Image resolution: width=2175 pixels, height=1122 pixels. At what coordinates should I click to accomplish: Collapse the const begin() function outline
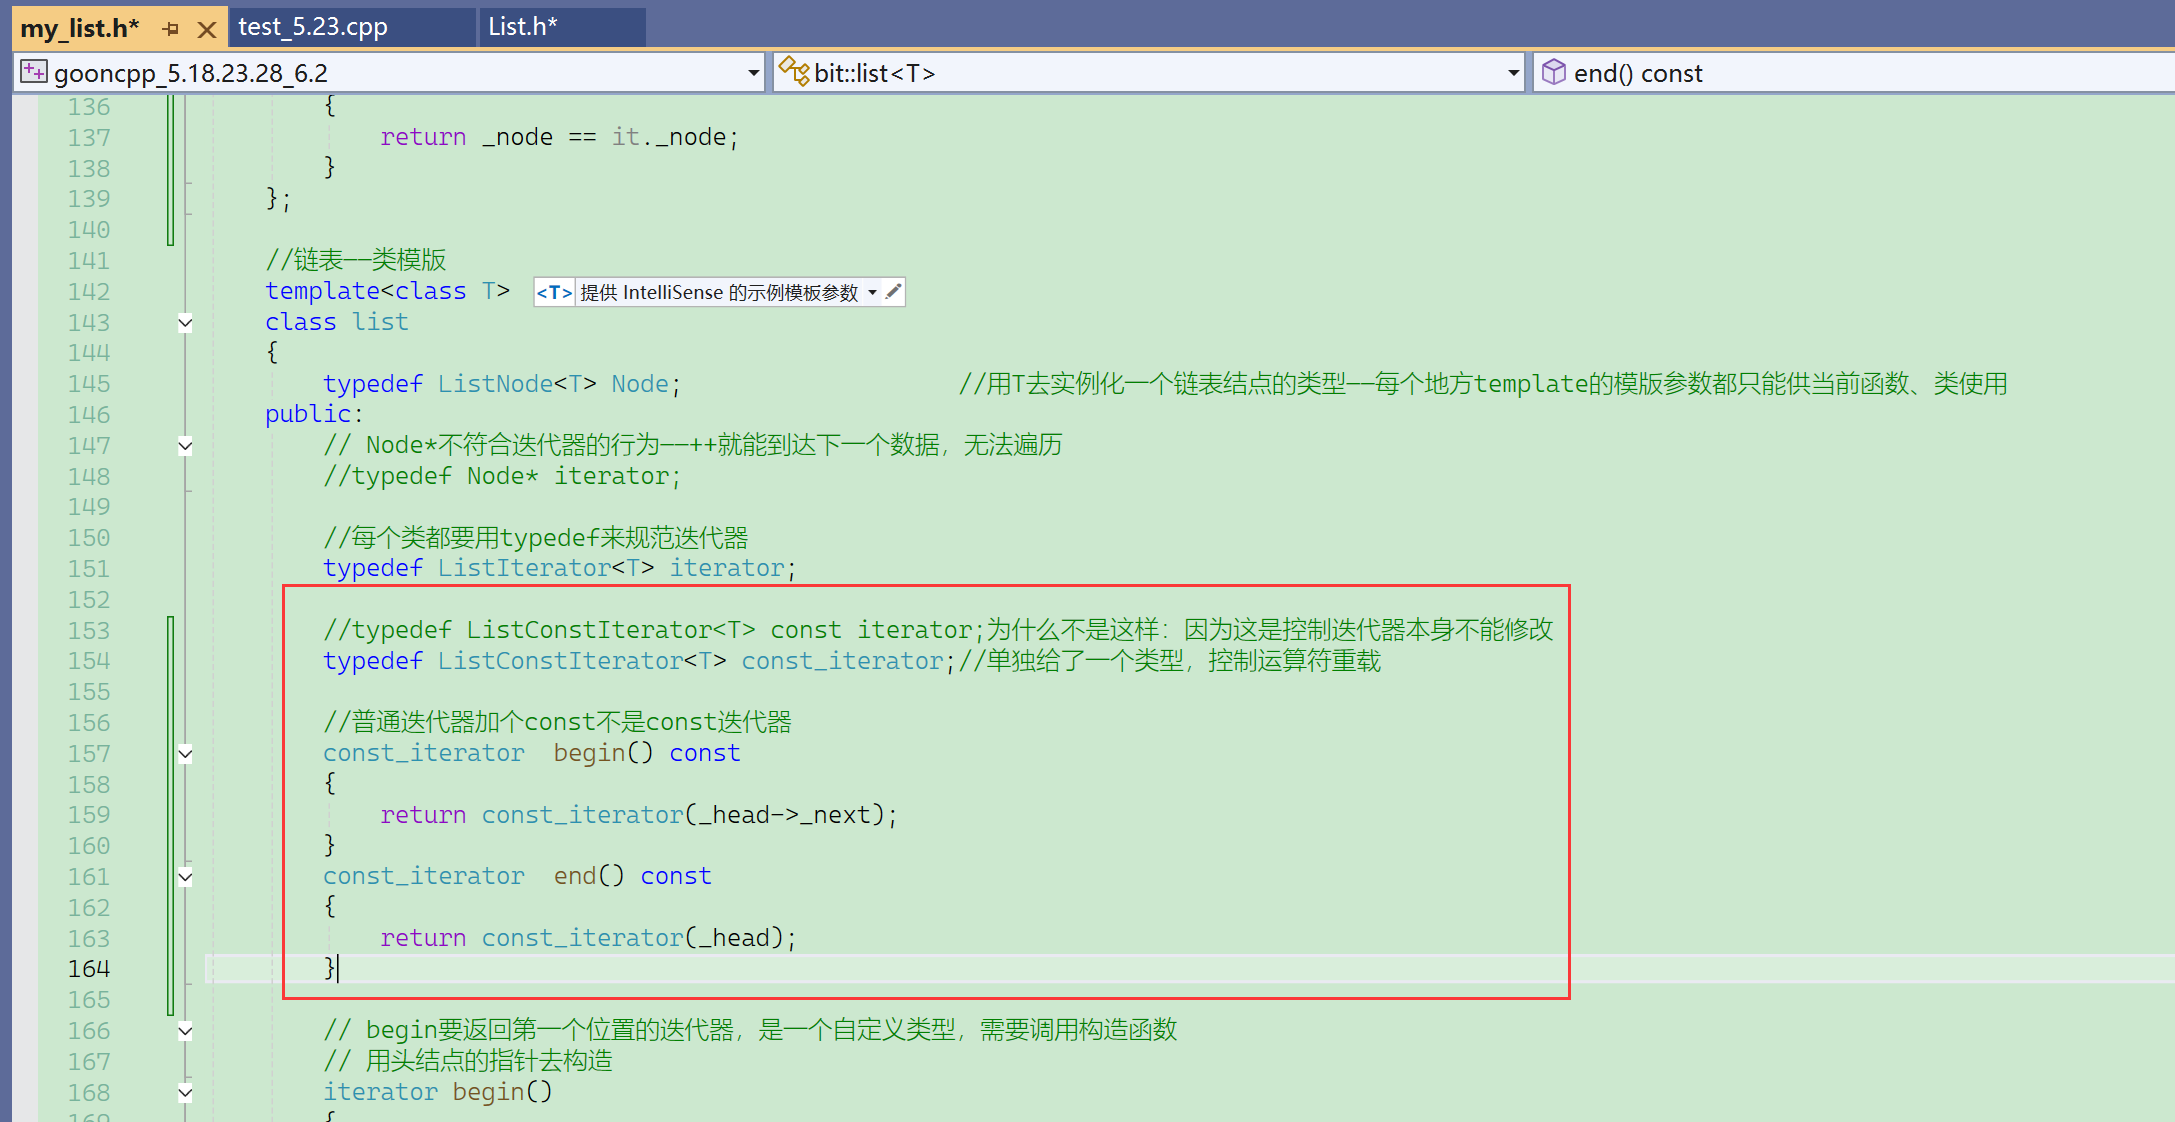pos(185,754)
